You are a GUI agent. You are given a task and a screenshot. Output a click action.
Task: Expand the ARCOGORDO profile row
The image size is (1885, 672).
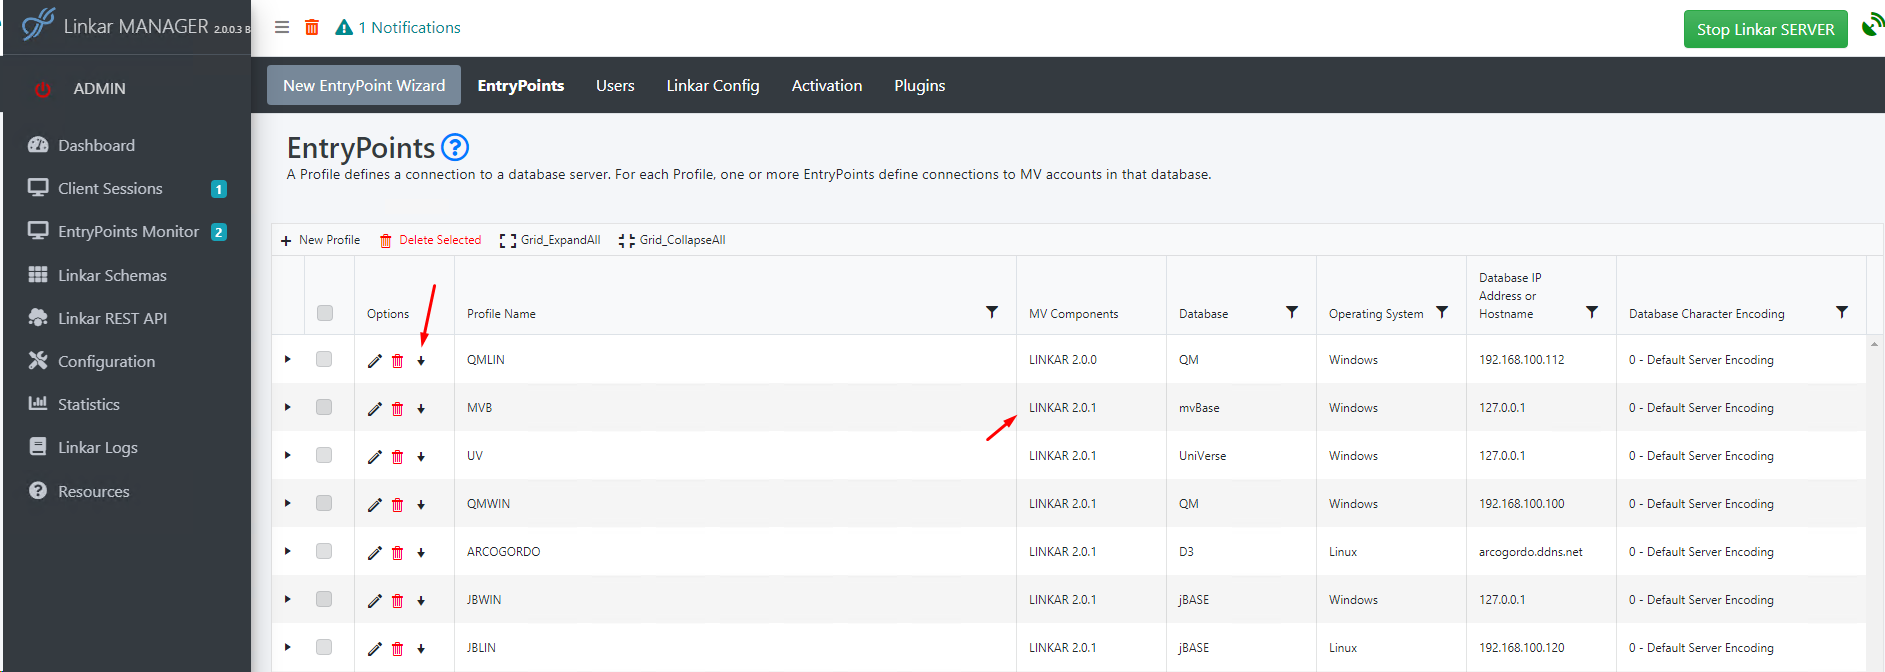pyautogui.click(x=288, y=551)
